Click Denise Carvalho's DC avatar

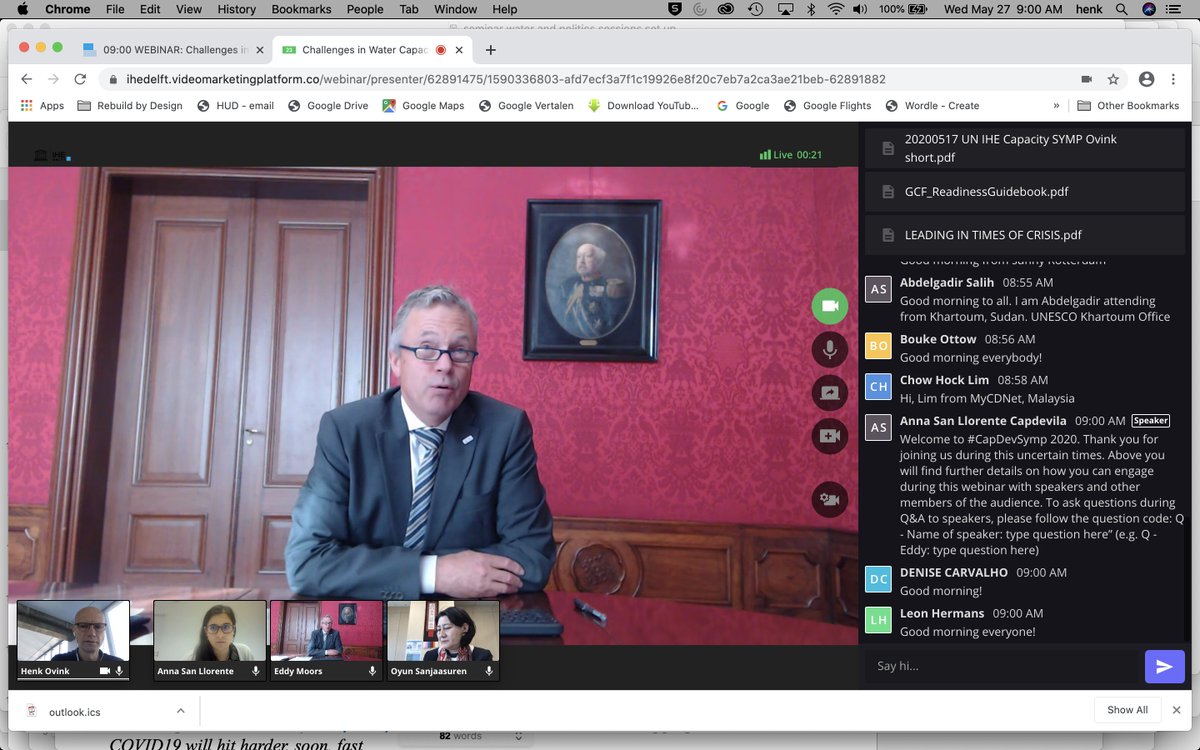[x=878, y=579]
